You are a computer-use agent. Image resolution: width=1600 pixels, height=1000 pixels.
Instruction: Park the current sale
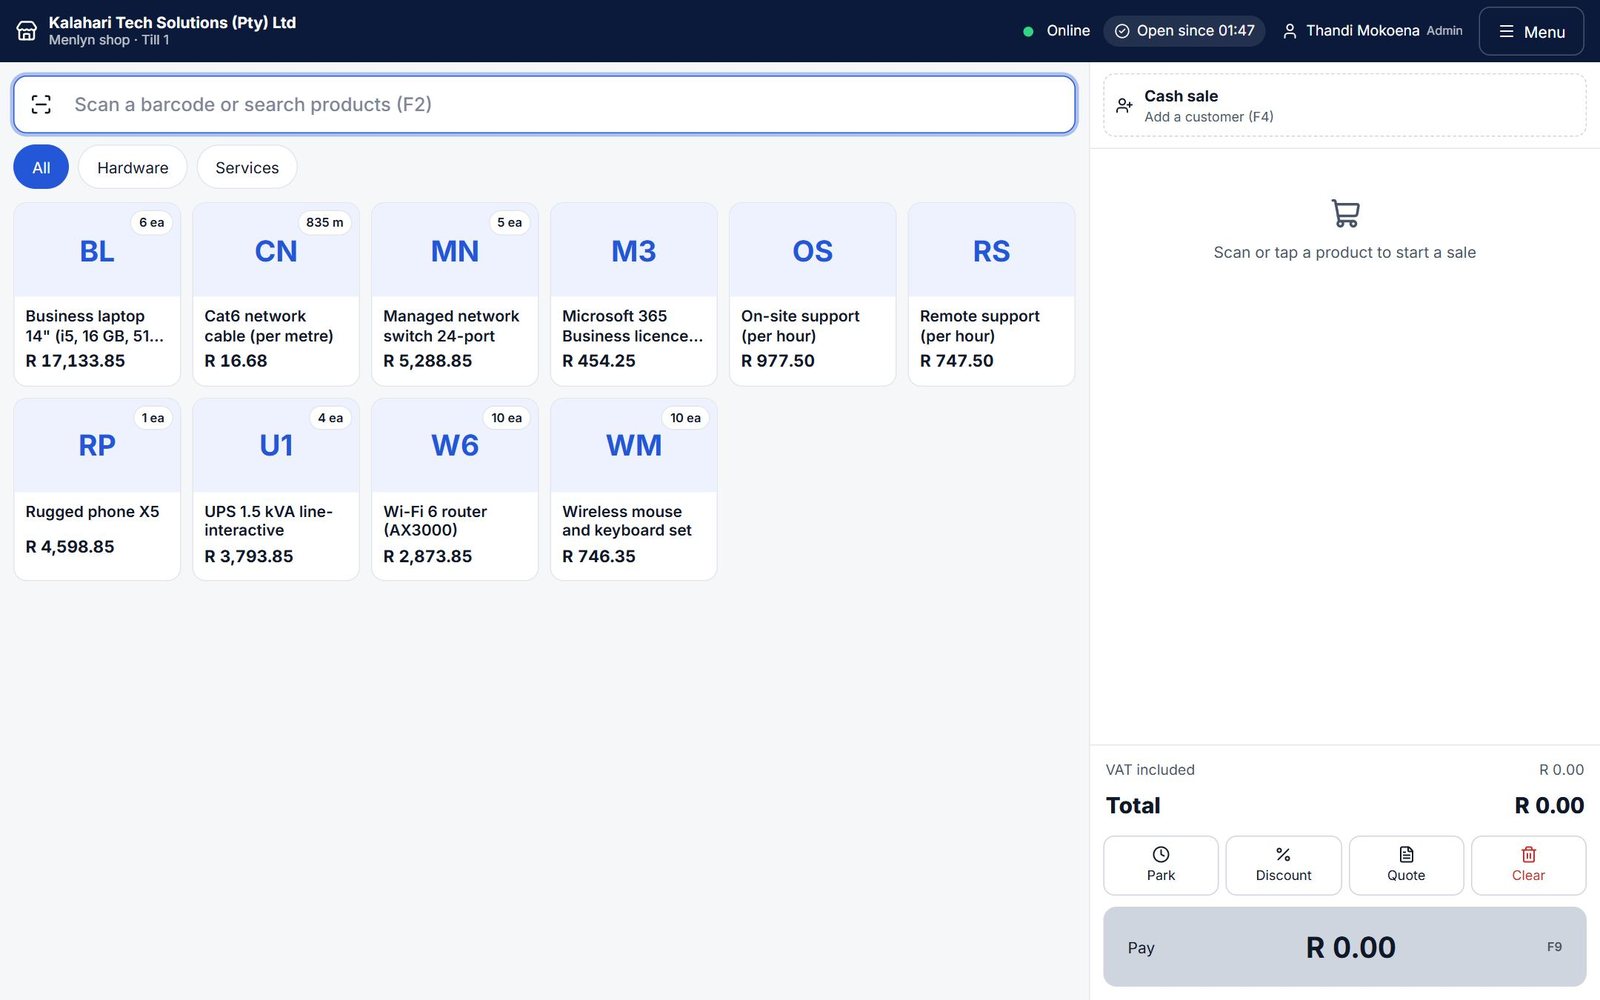(1161, 865)
